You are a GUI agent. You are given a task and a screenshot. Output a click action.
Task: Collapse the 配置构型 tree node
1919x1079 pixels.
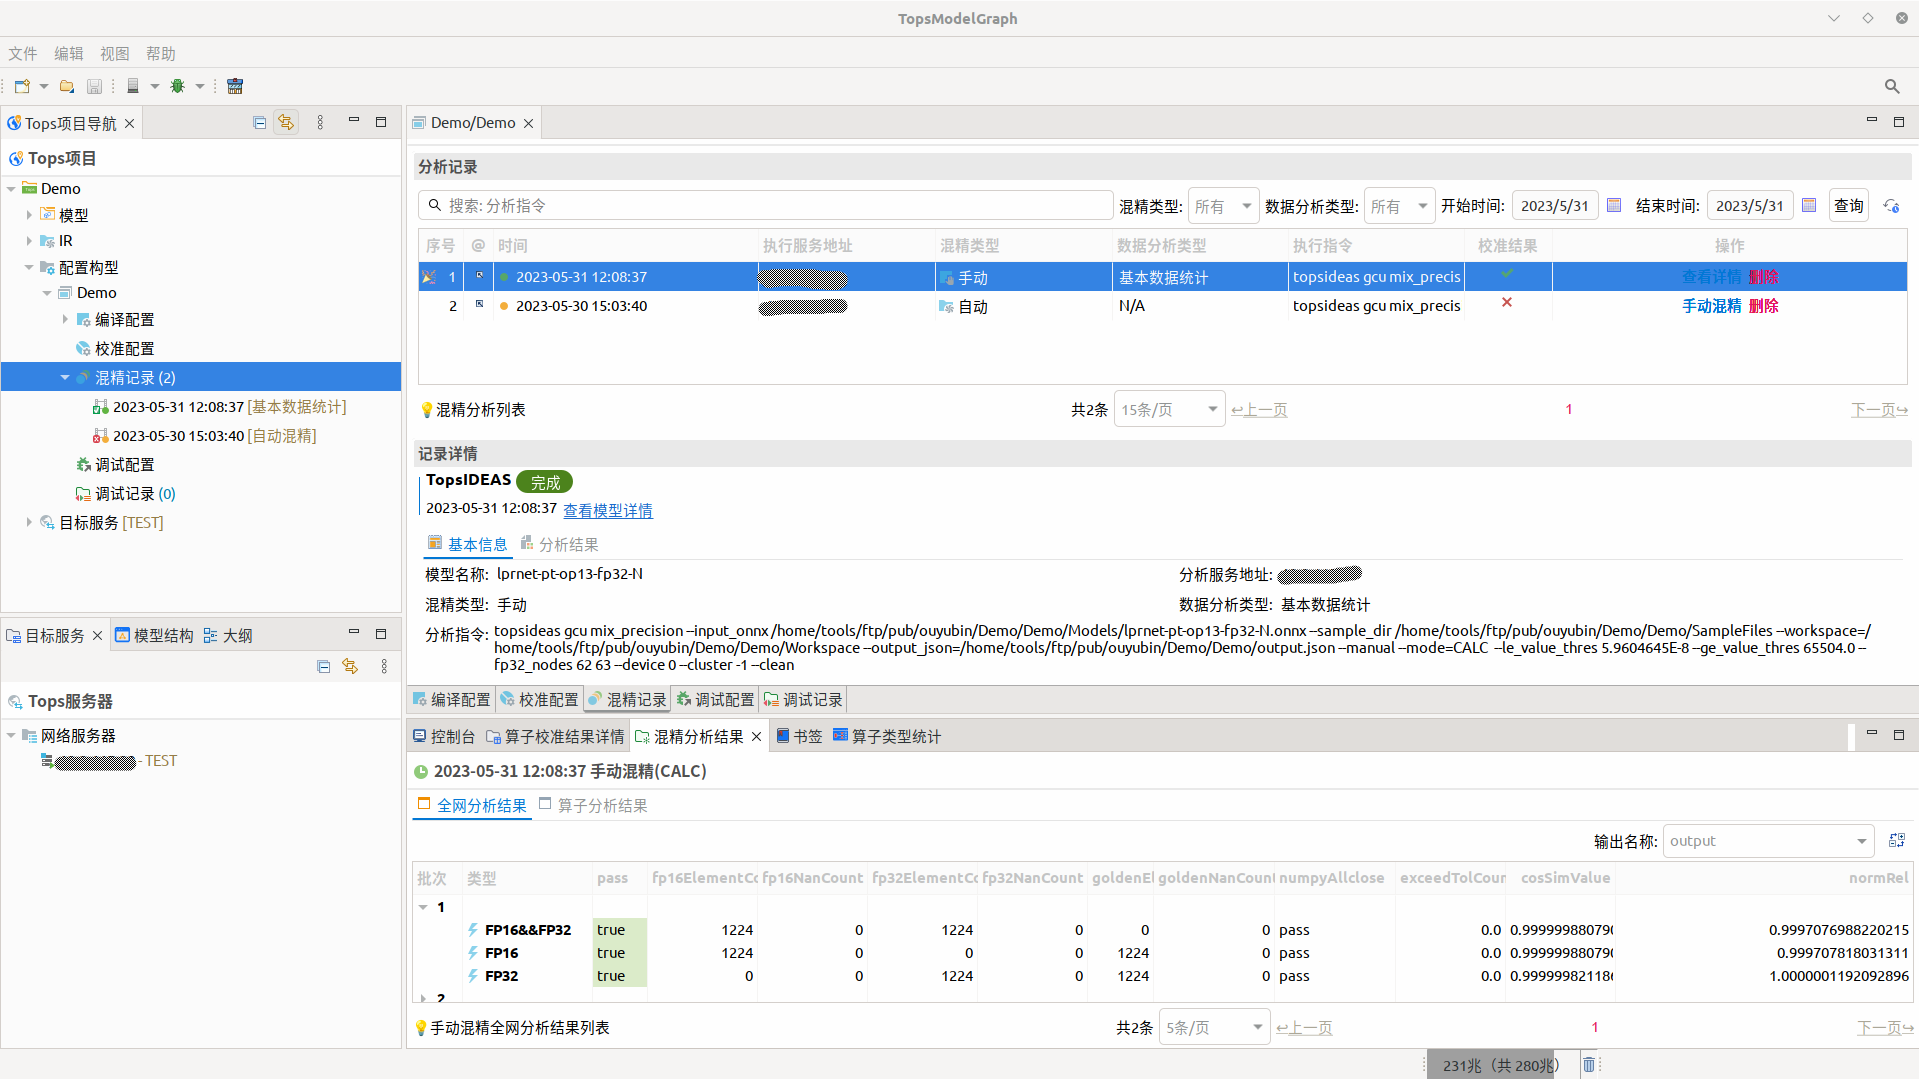tap(29, 267)
